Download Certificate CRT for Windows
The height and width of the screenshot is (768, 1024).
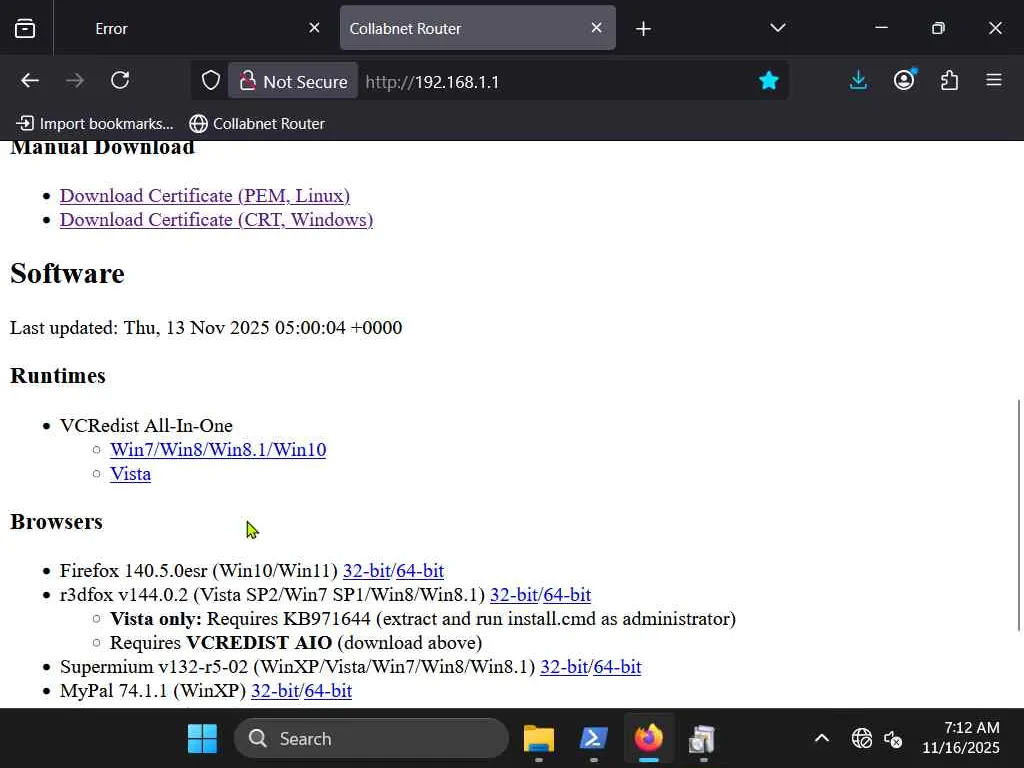[x=216, y=219]
